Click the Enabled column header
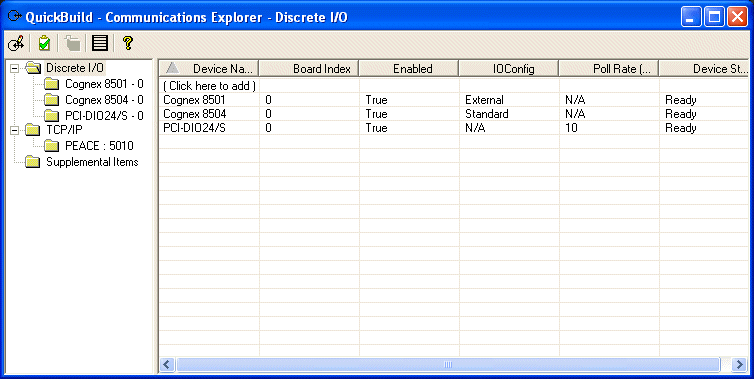 (x=409, y=69)
